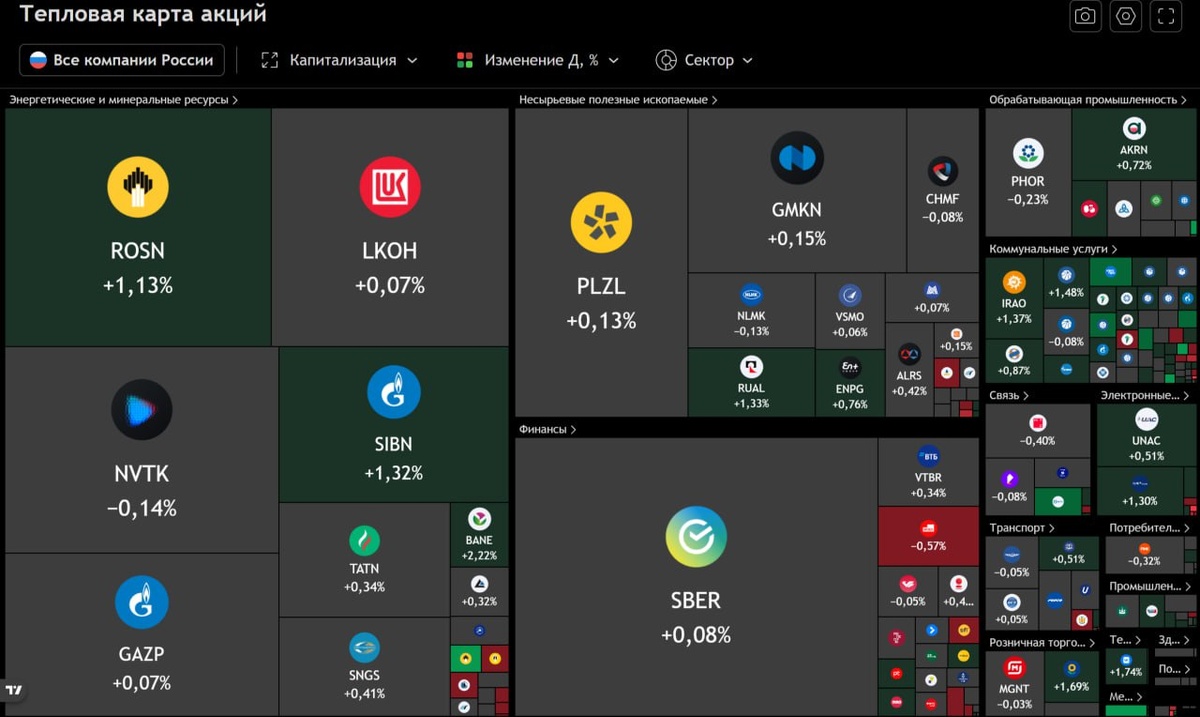Select the RUAL Rusal tile
This screenshot has width=1200, height=717.
[x=751, y=383]
